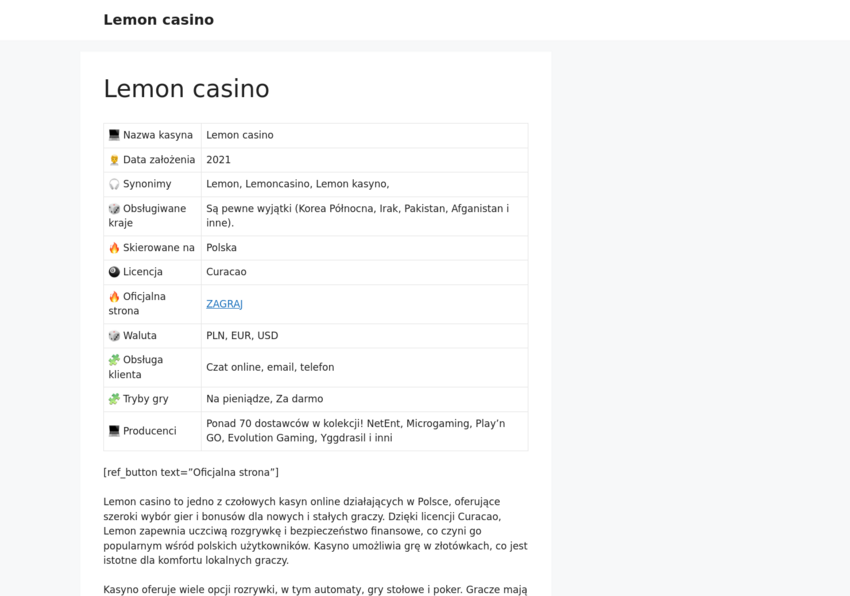
Task: Go to the Lemon casino site title
Action: click(x=158, y=20)
